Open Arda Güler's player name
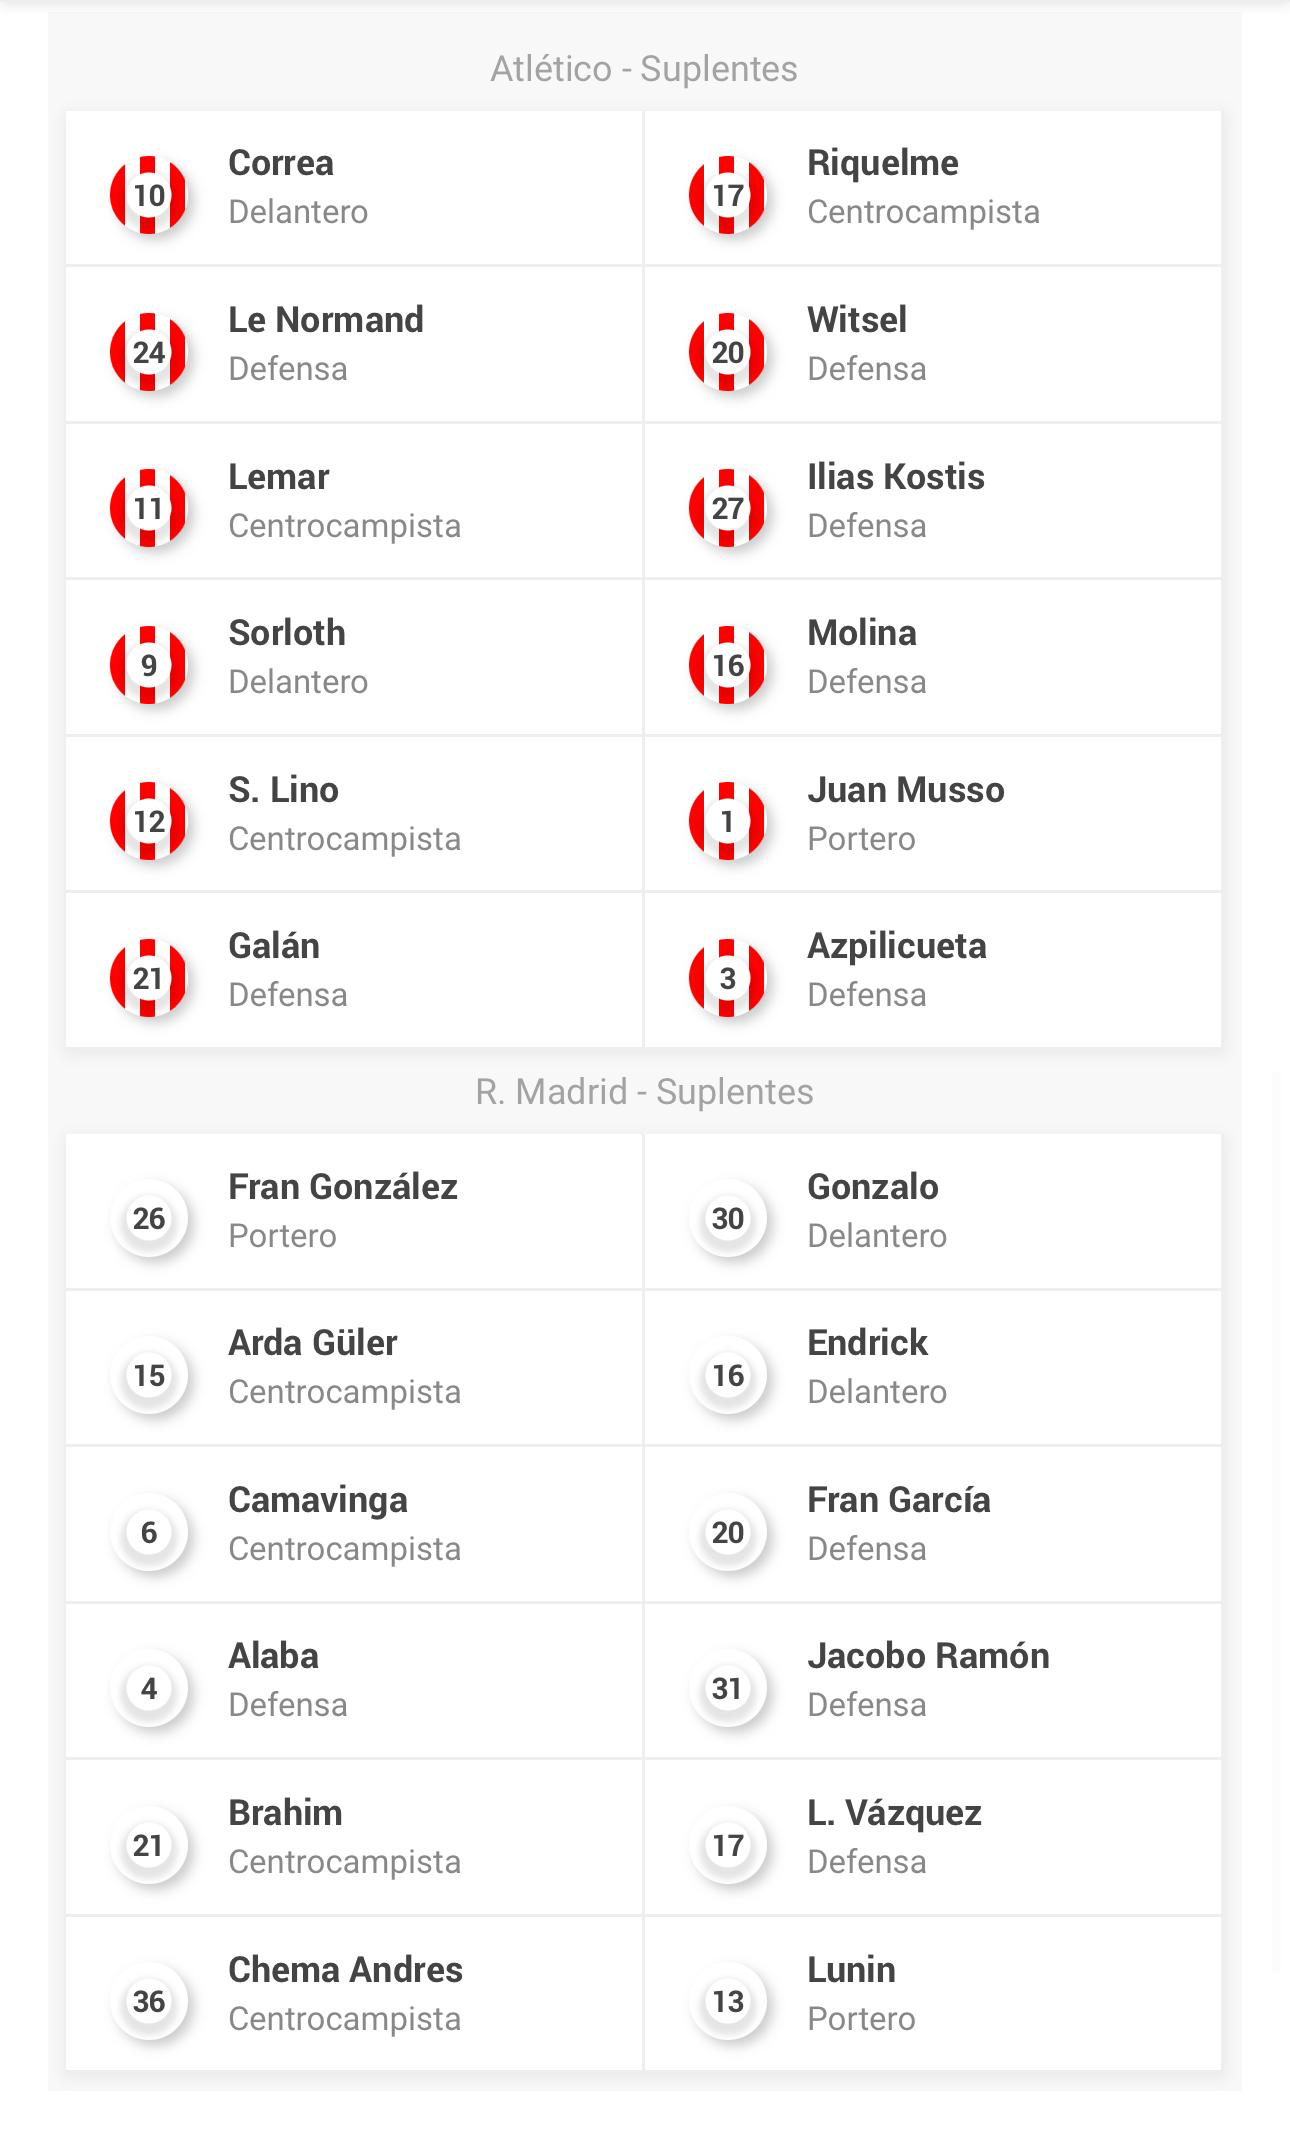Screen dimensions: 1290x2144 312,1343
